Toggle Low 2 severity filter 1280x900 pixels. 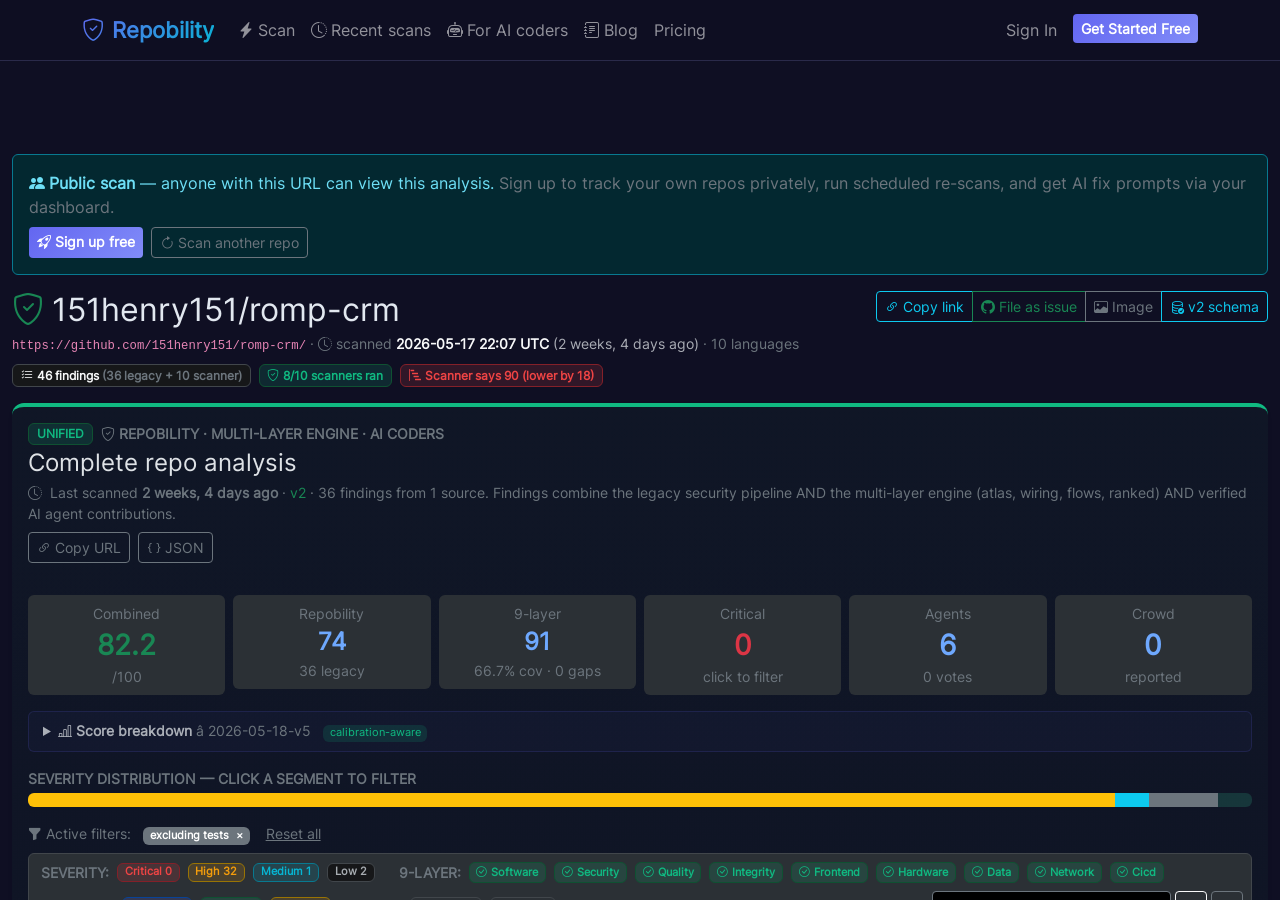click(x=351, y=872)
